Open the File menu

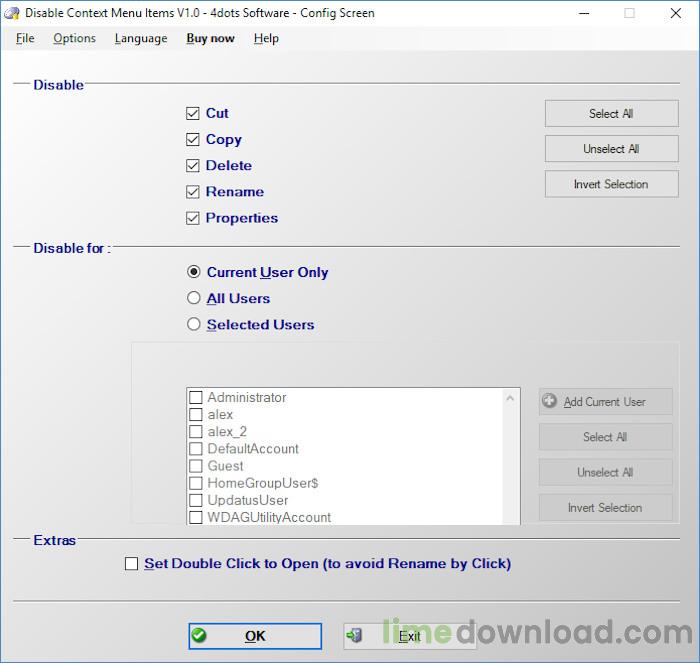[x=25, y=38]
